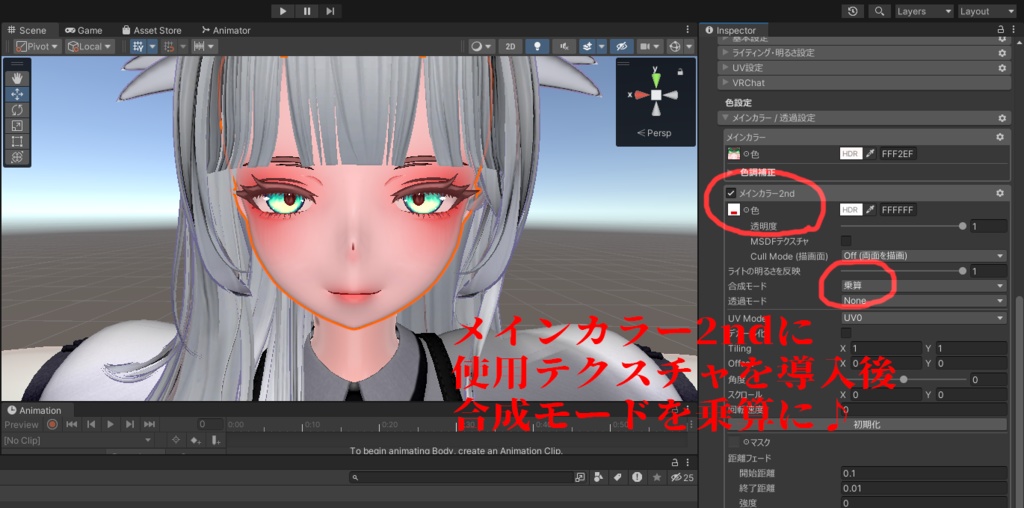Open ライティング・明るさ設定 gear menu
Screen dimensions: 1024x508
pyautogui.click(x=1002, y=53)
